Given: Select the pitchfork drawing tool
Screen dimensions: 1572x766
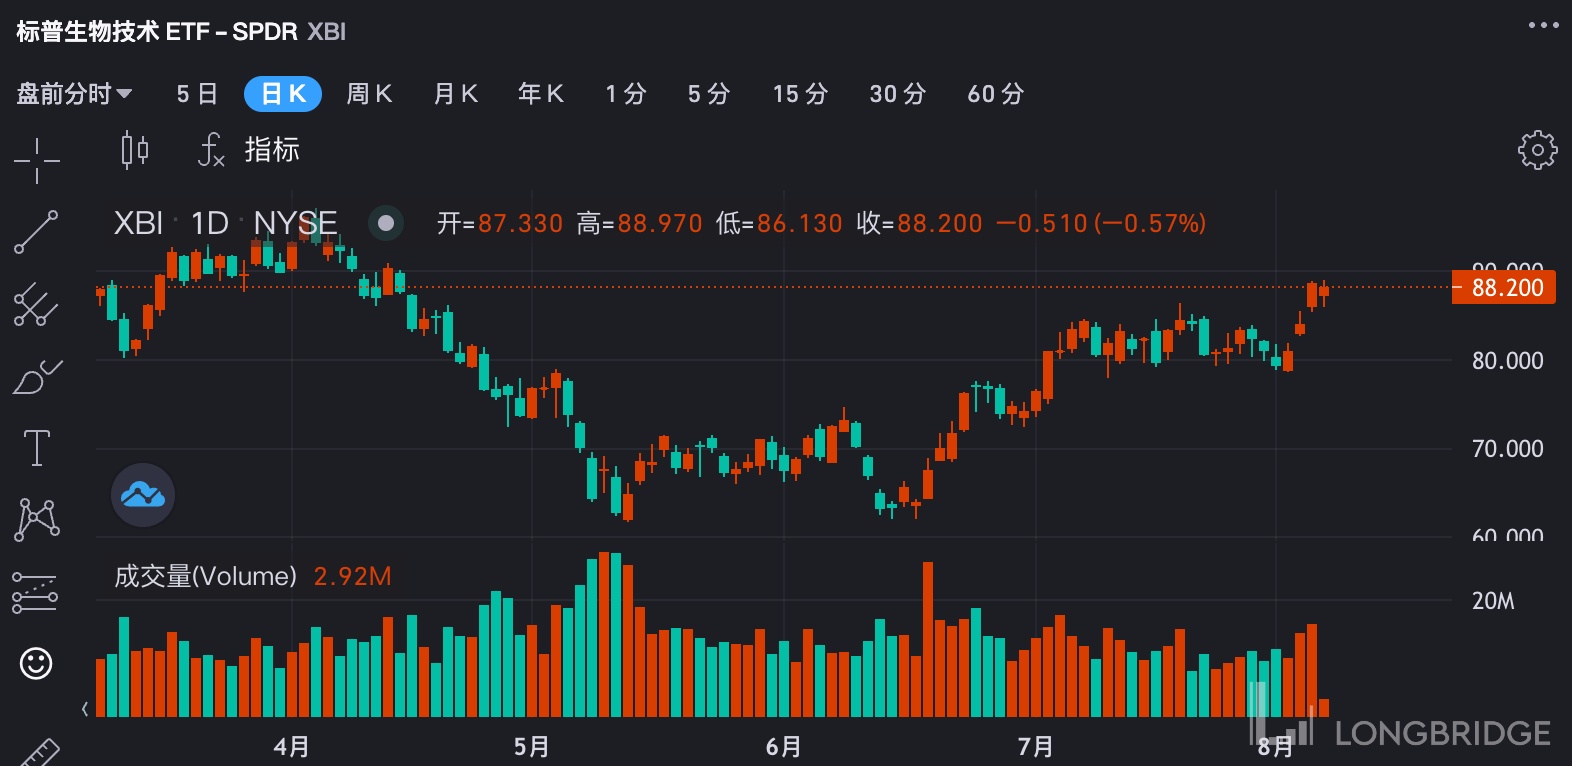Looking at the screenshot, I should coord(36,304).
